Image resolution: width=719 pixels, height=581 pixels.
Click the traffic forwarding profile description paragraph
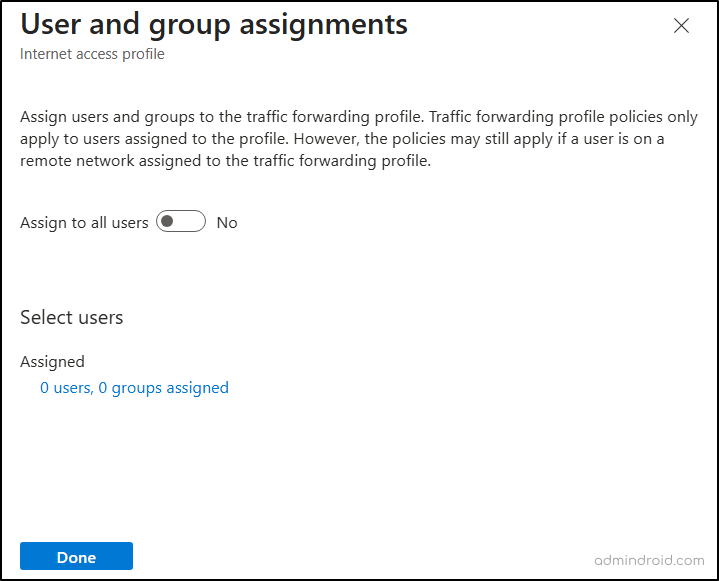pyautogui.click(x=358, y=139)
